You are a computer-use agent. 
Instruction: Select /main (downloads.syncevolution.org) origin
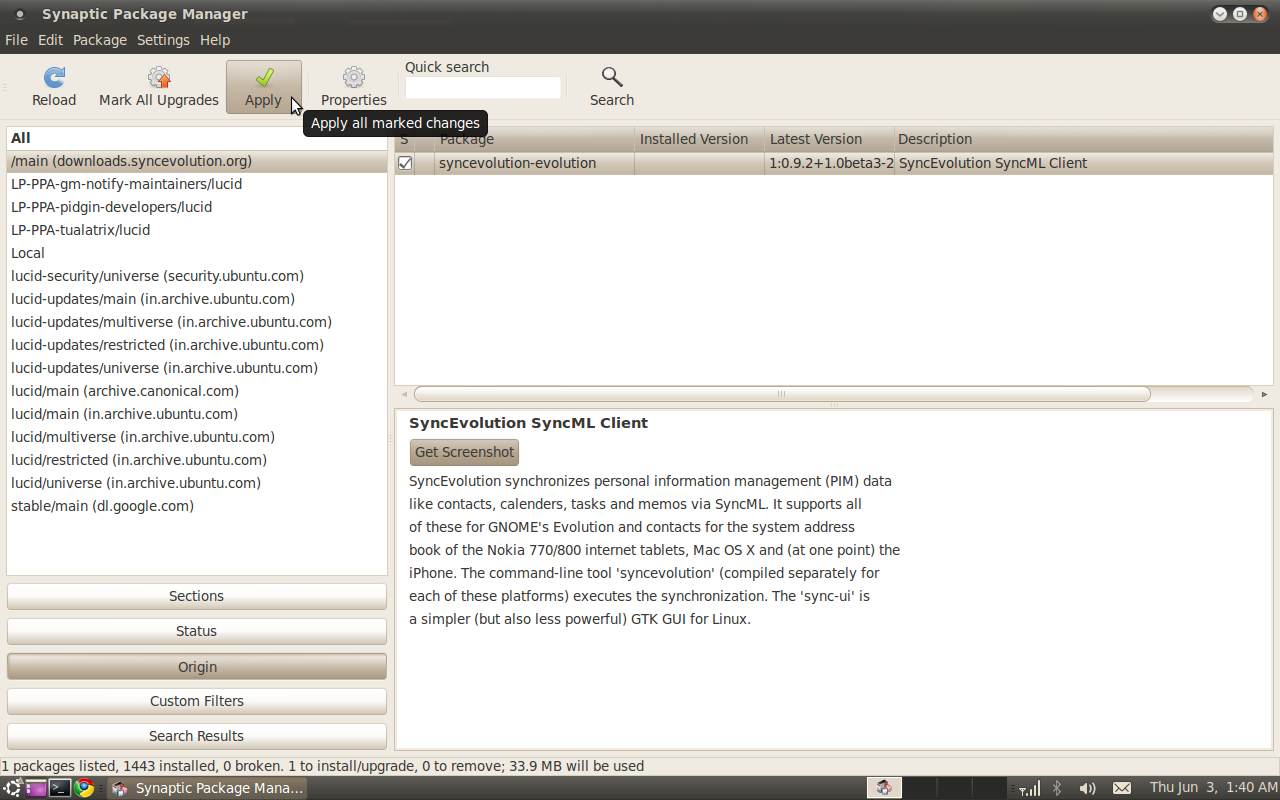pyautogui.click(x=197, y=161)
